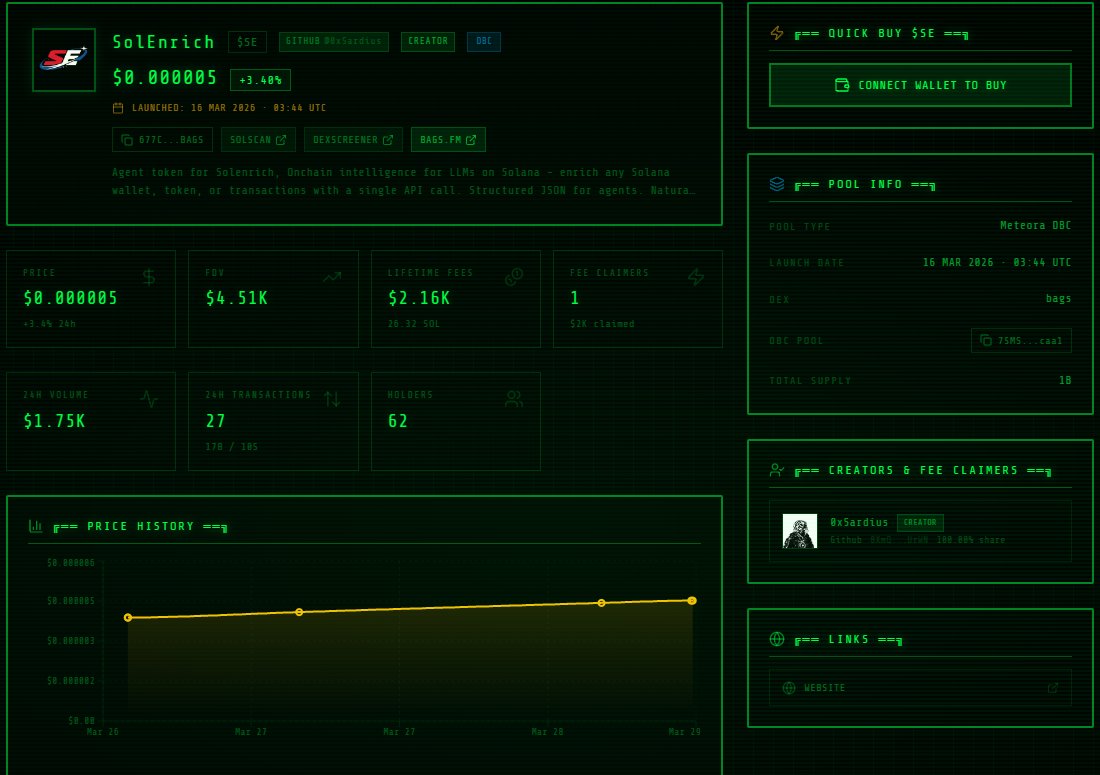Click the trending arrow icon in FDV card
This screenshot has width=1100, height=775.
332,277
